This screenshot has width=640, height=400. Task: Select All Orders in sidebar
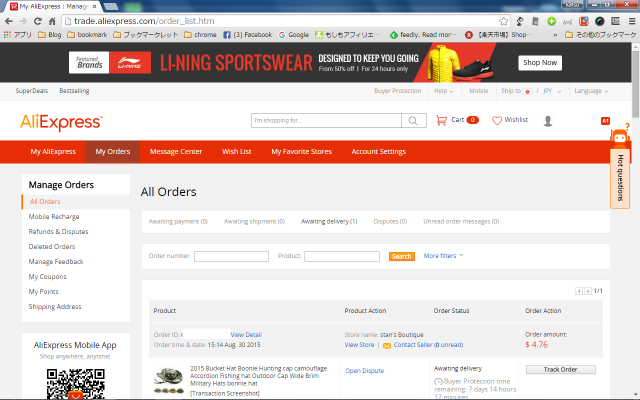[45, 202]
